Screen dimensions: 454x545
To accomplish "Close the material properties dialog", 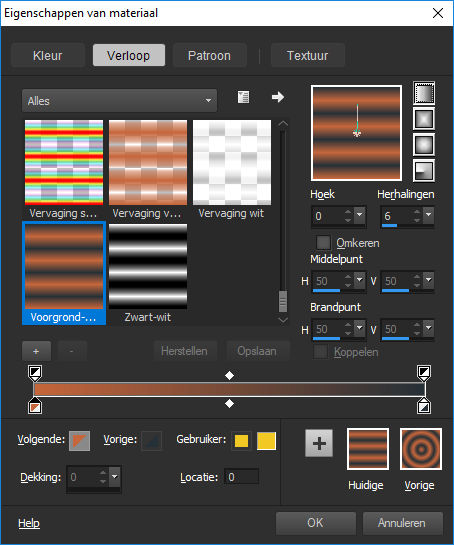I will point(438,13).
